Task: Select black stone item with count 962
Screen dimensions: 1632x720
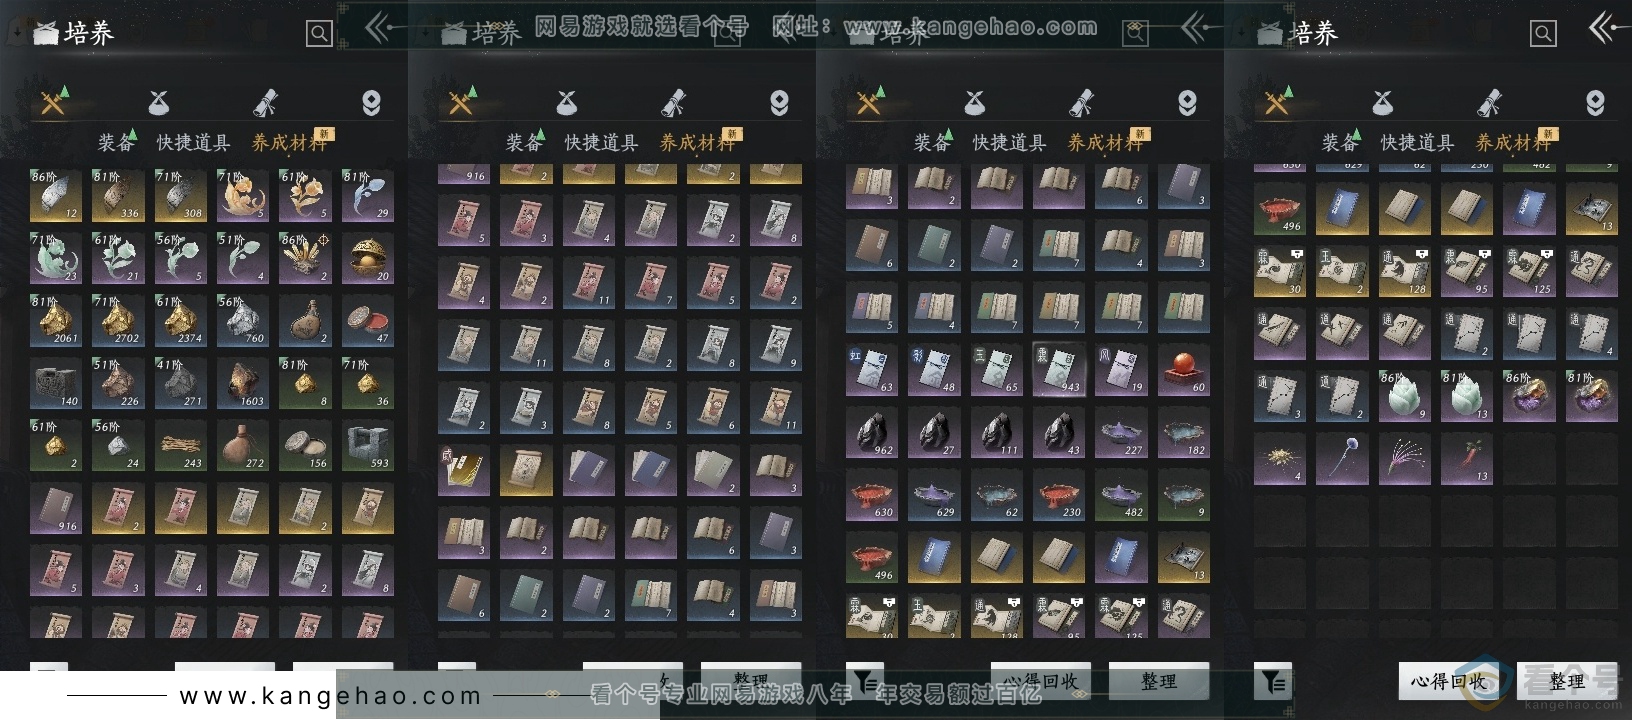Action: click(x=872, y=432)
